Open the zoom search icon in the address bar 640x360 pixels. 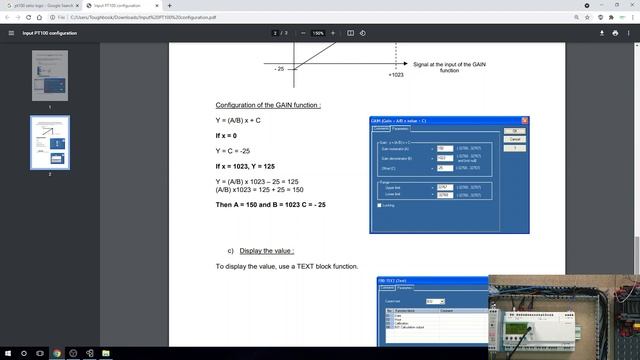576,17
